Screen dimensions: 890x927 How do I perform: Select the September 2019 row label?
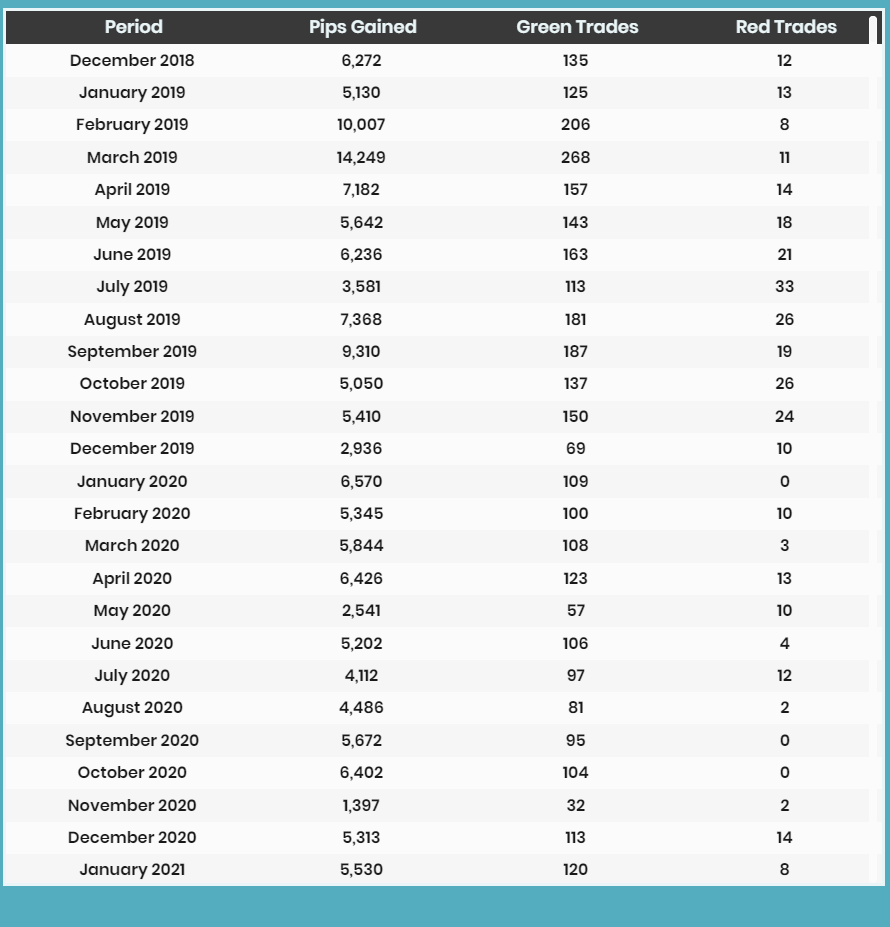[132, 352]
